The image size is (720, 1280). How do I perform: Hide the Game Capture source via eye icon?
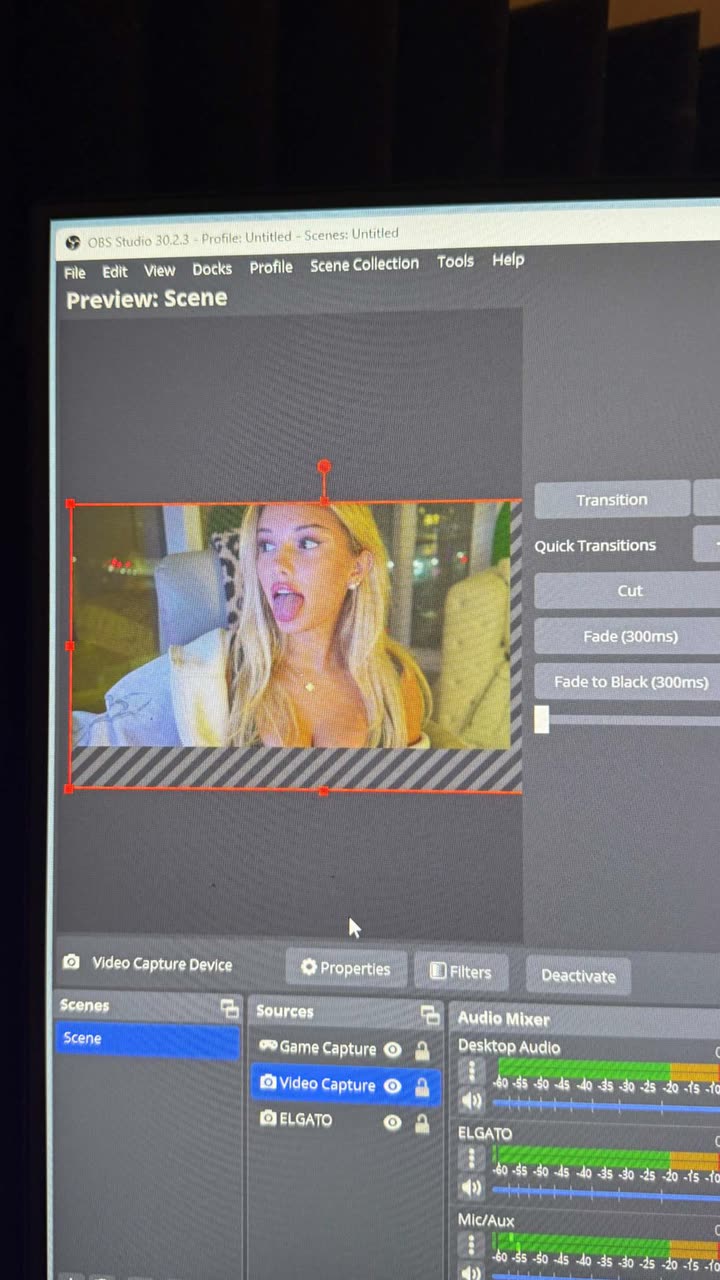[393, 1049]
